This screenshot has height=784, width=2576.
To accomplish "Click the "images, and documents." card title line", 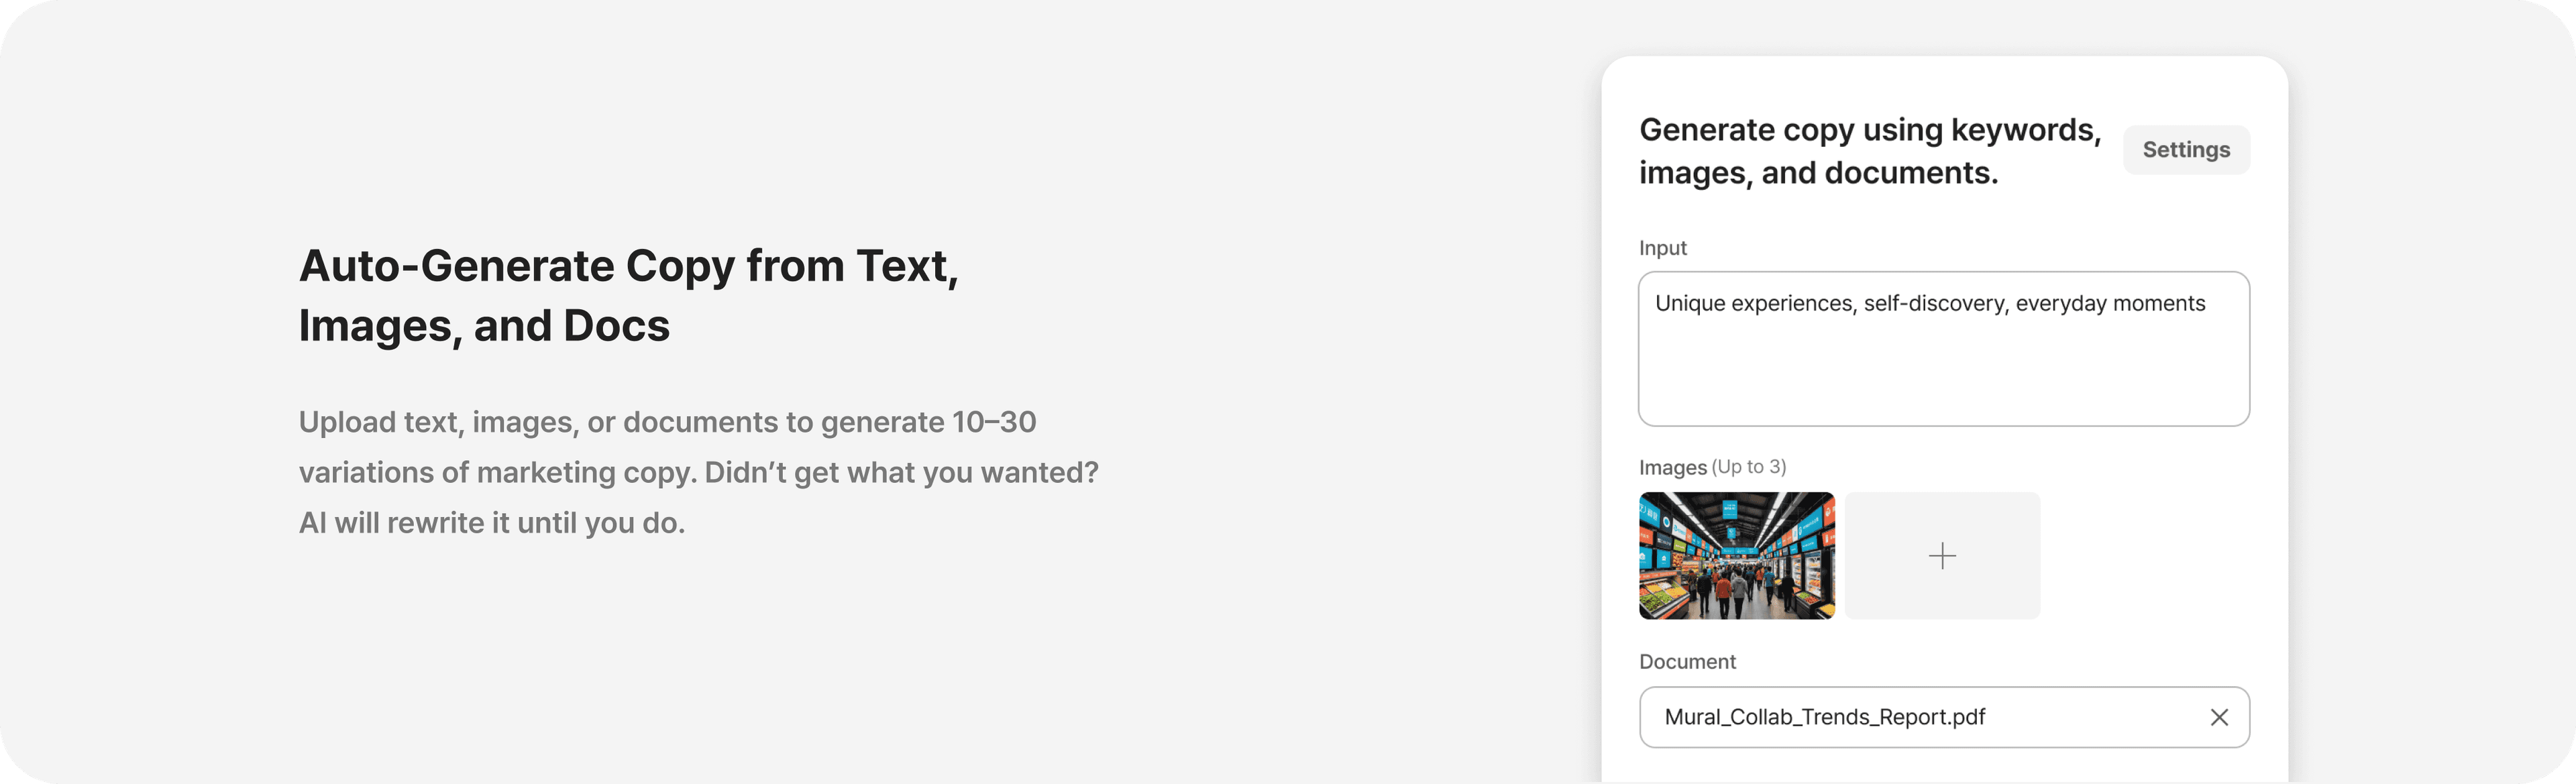I will (x=1817, y=173).
